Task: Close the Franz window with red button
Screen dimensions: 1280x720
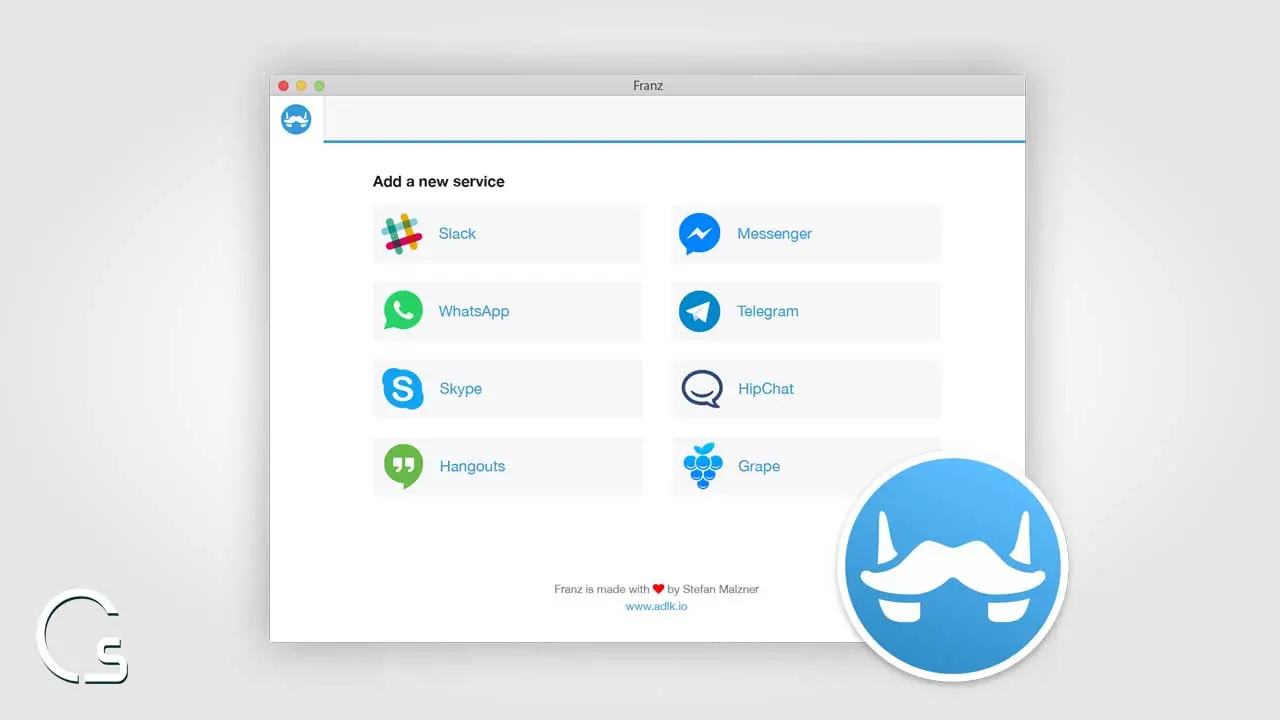Action: tap(283, 86)
